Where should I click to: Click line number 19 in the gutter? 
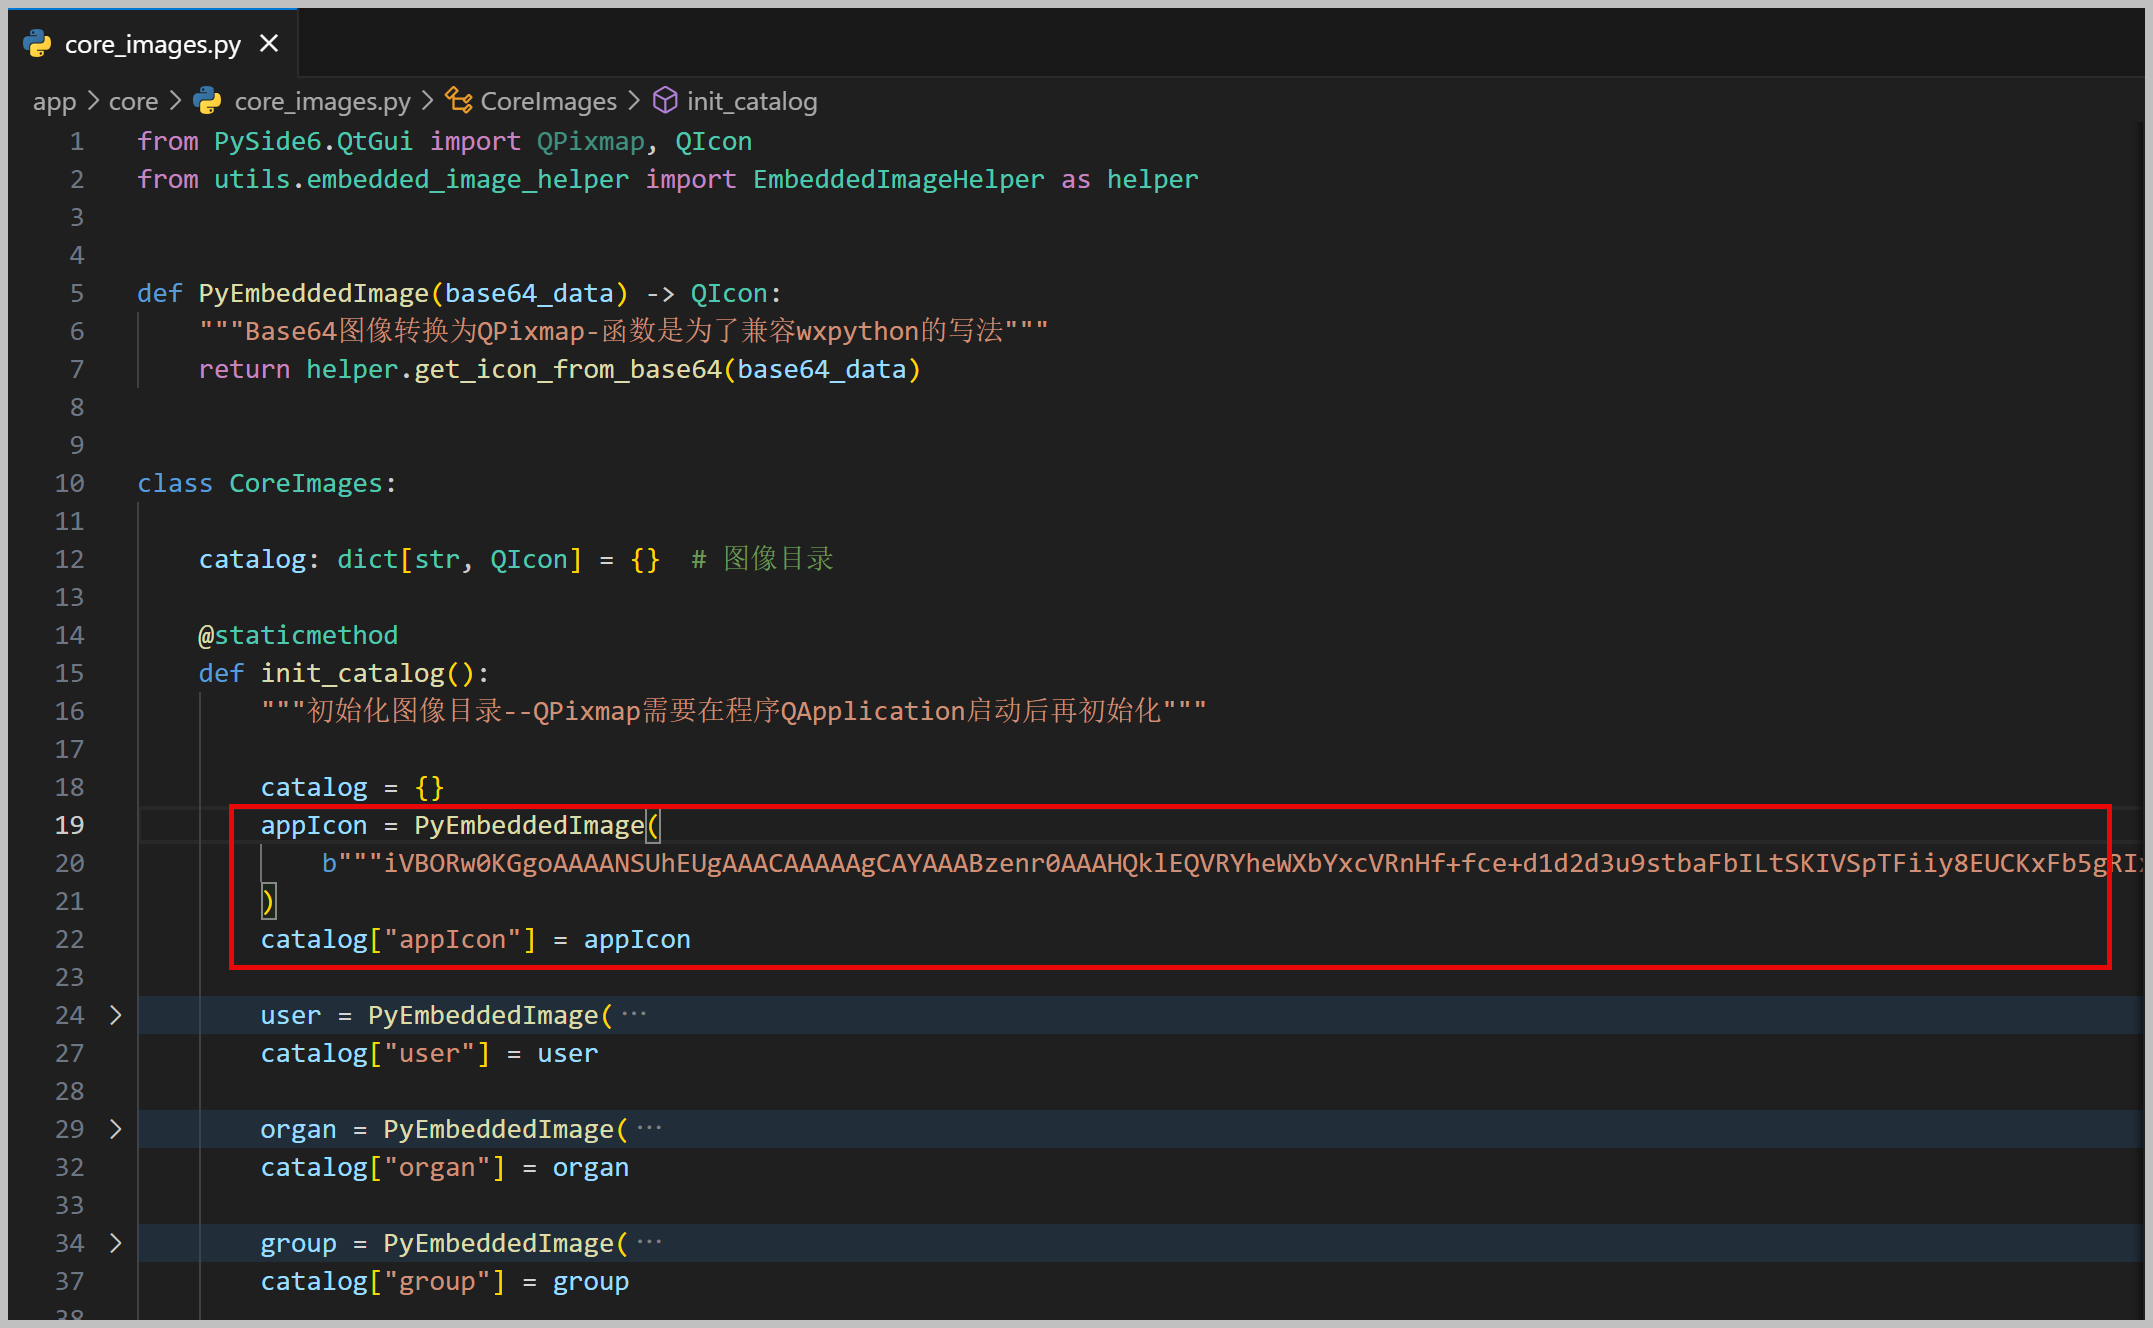coord(69,825)
